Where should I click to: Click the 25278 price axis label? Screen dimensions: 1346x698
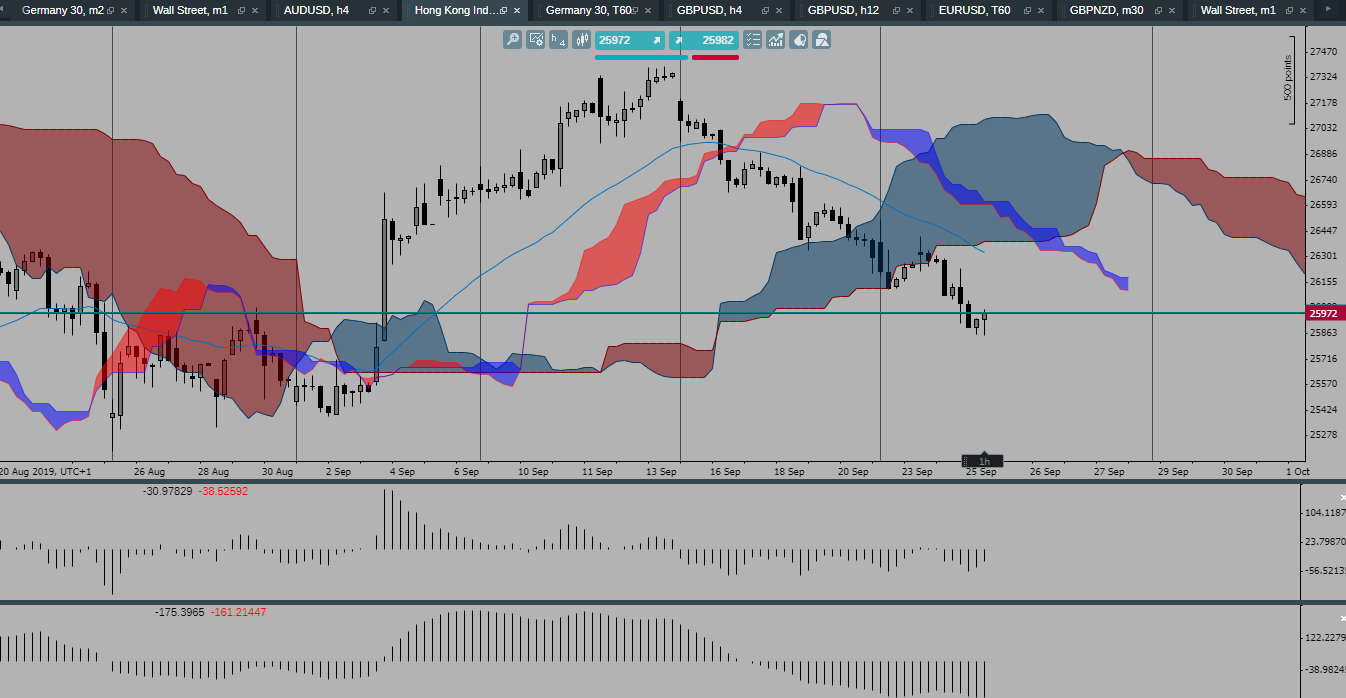(1323, 435)
